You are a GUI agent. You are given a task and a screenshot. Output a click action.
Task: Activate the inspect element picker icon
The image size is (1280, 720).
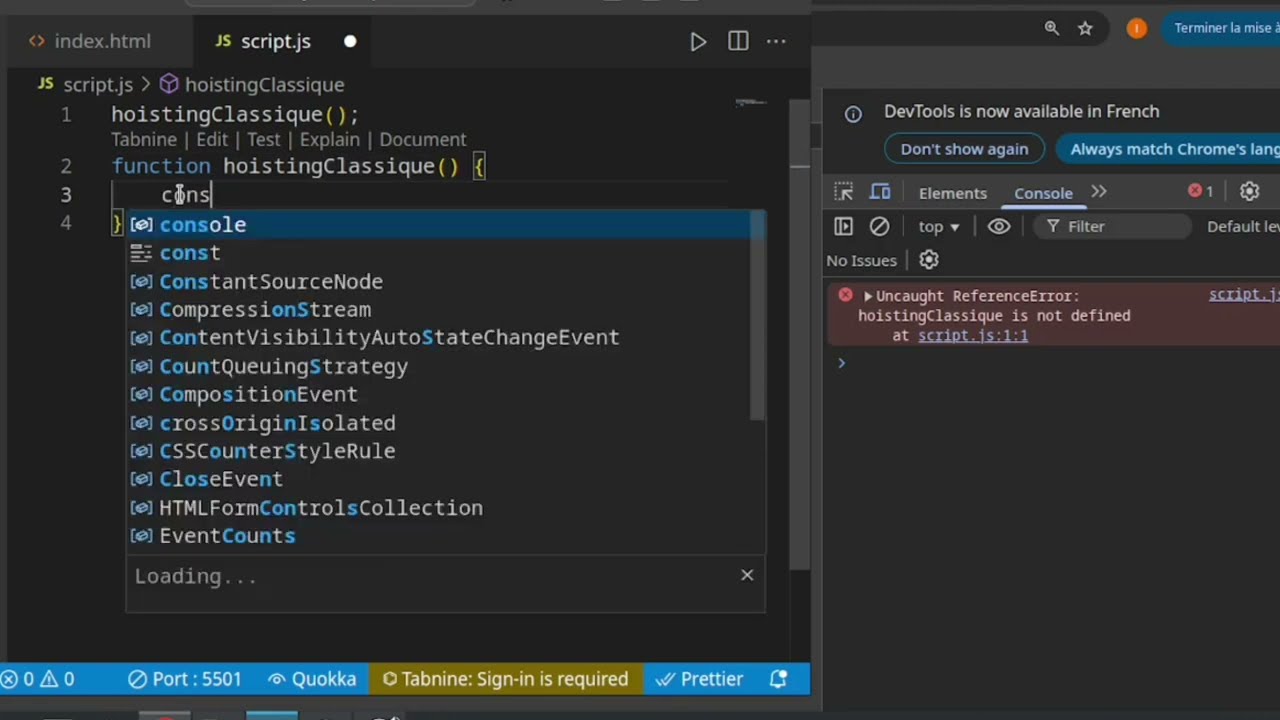[x=844, y=192]
